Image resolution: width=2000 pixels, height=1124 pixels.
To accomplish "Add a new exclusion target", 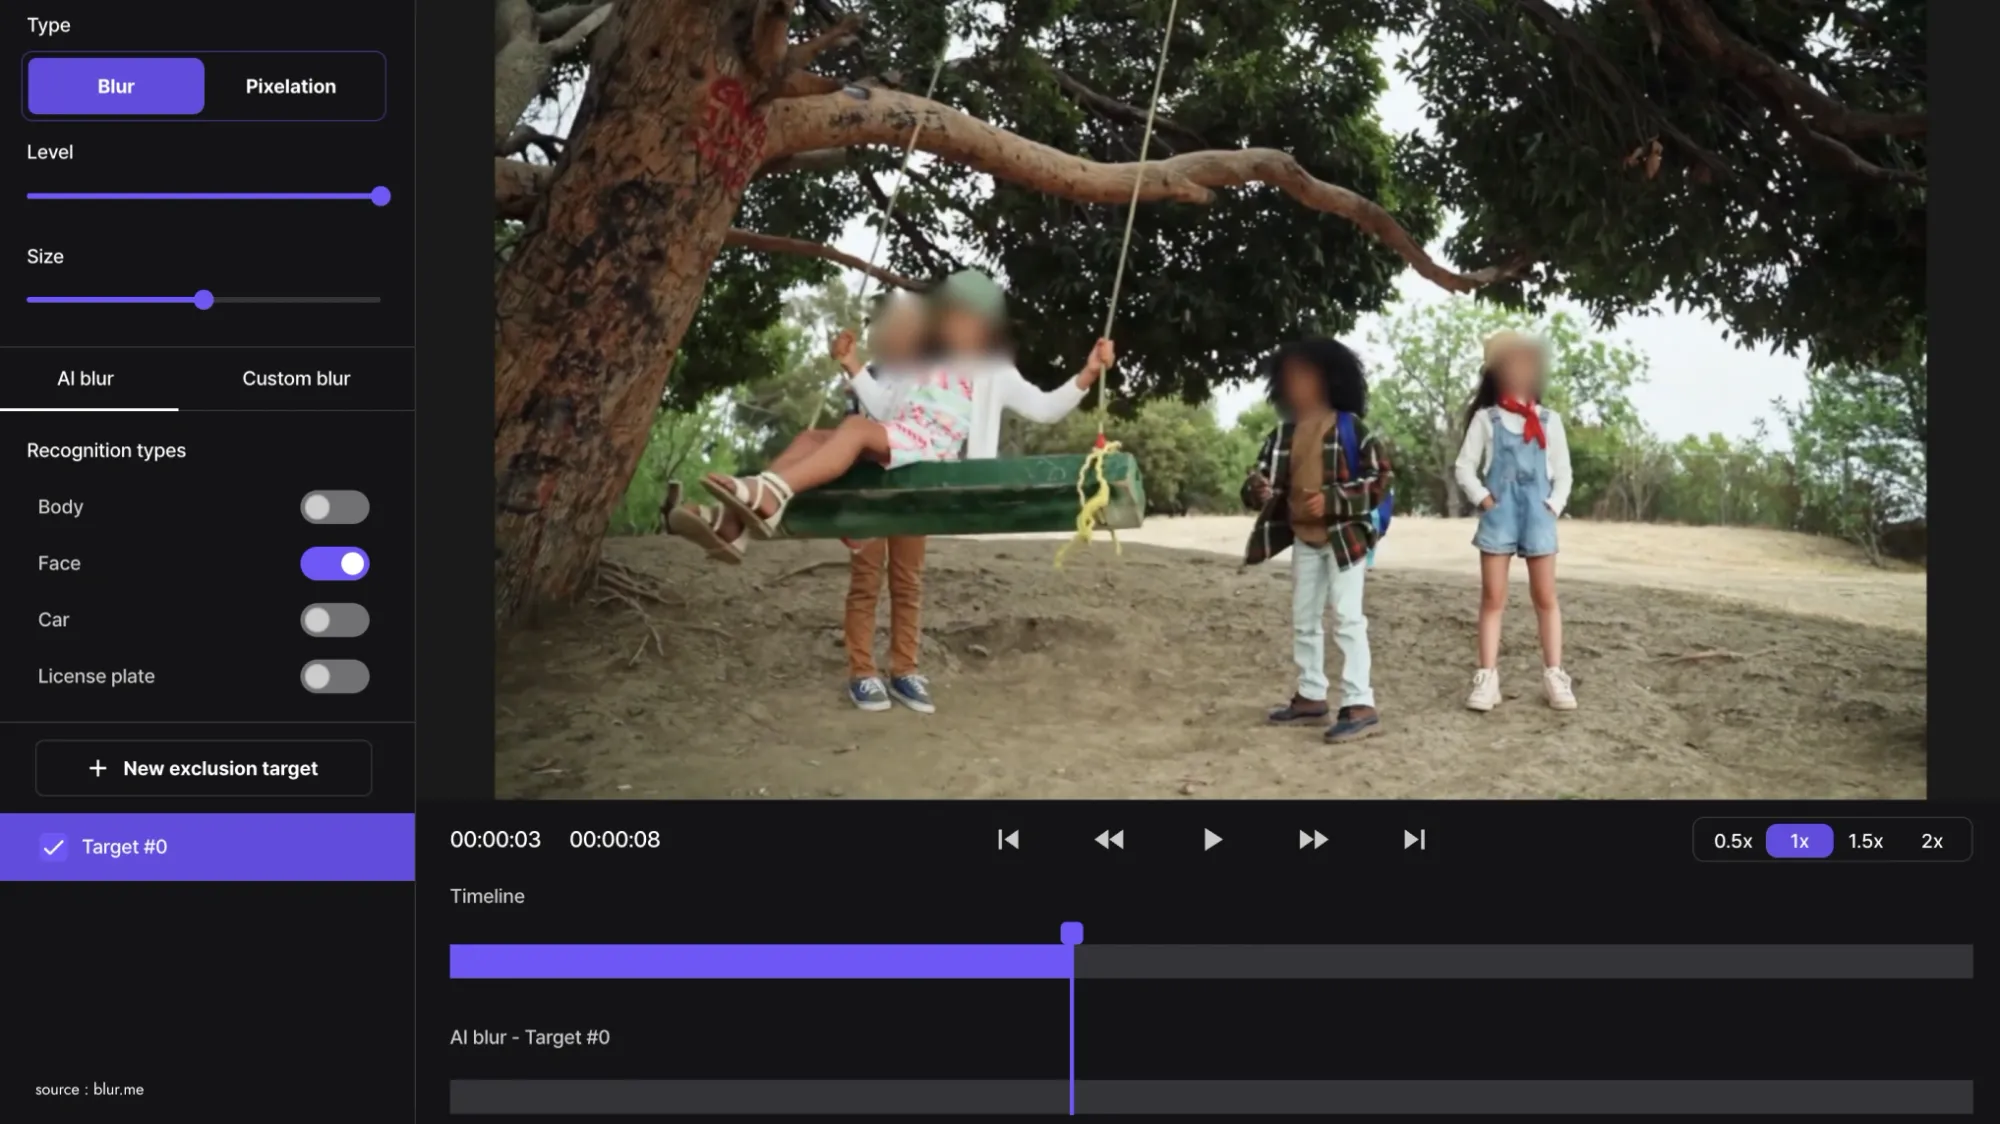I will pos(204,768).
